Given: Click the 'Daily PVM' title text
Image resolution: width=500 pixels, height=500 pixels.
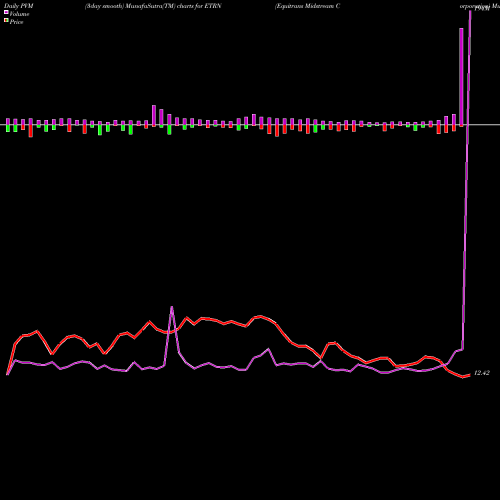Looking at the screenshot, I should click(x=19, y=6).
